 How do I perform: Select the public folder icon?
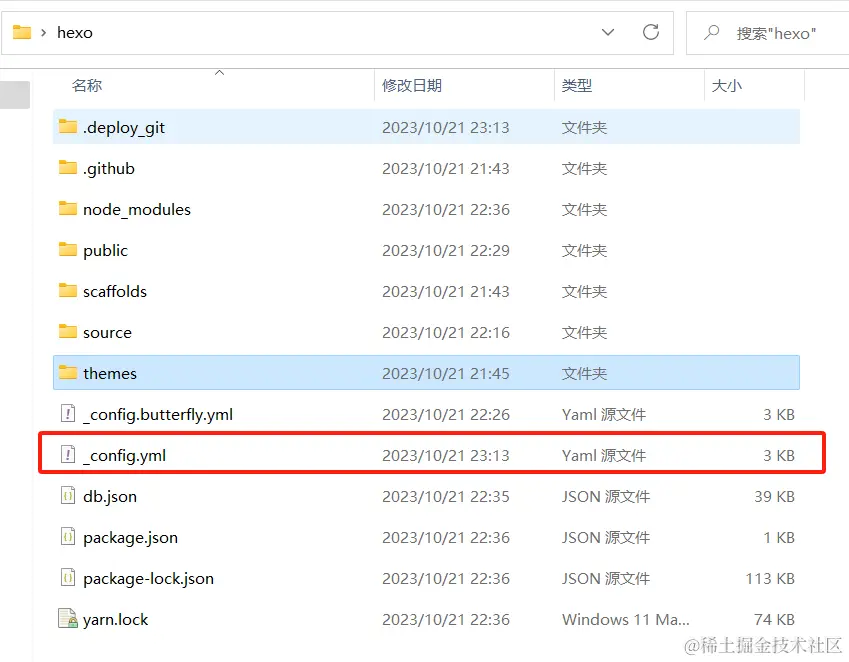[68, 250]
